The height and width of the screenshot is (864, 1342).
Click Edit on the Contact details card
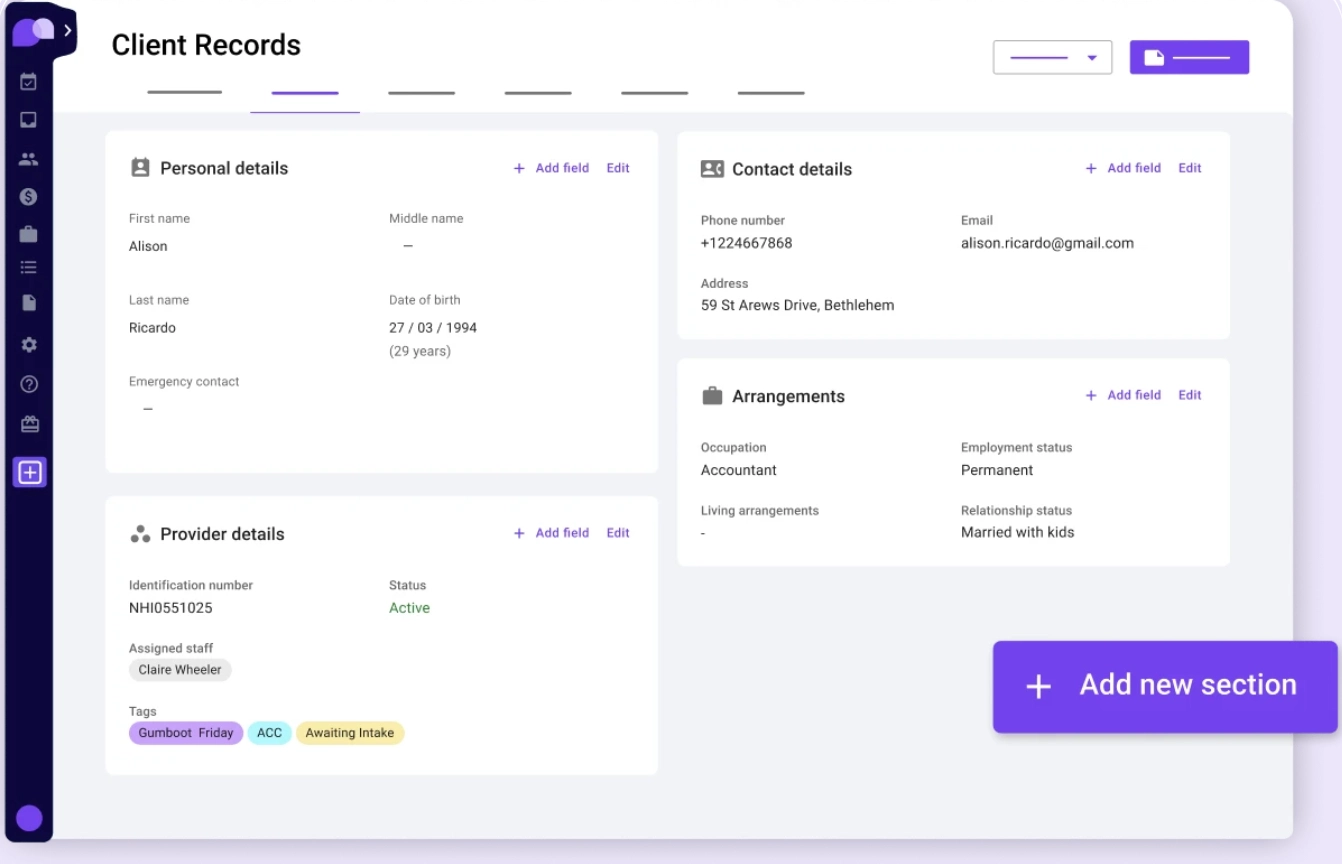[x=1189, y=168]
